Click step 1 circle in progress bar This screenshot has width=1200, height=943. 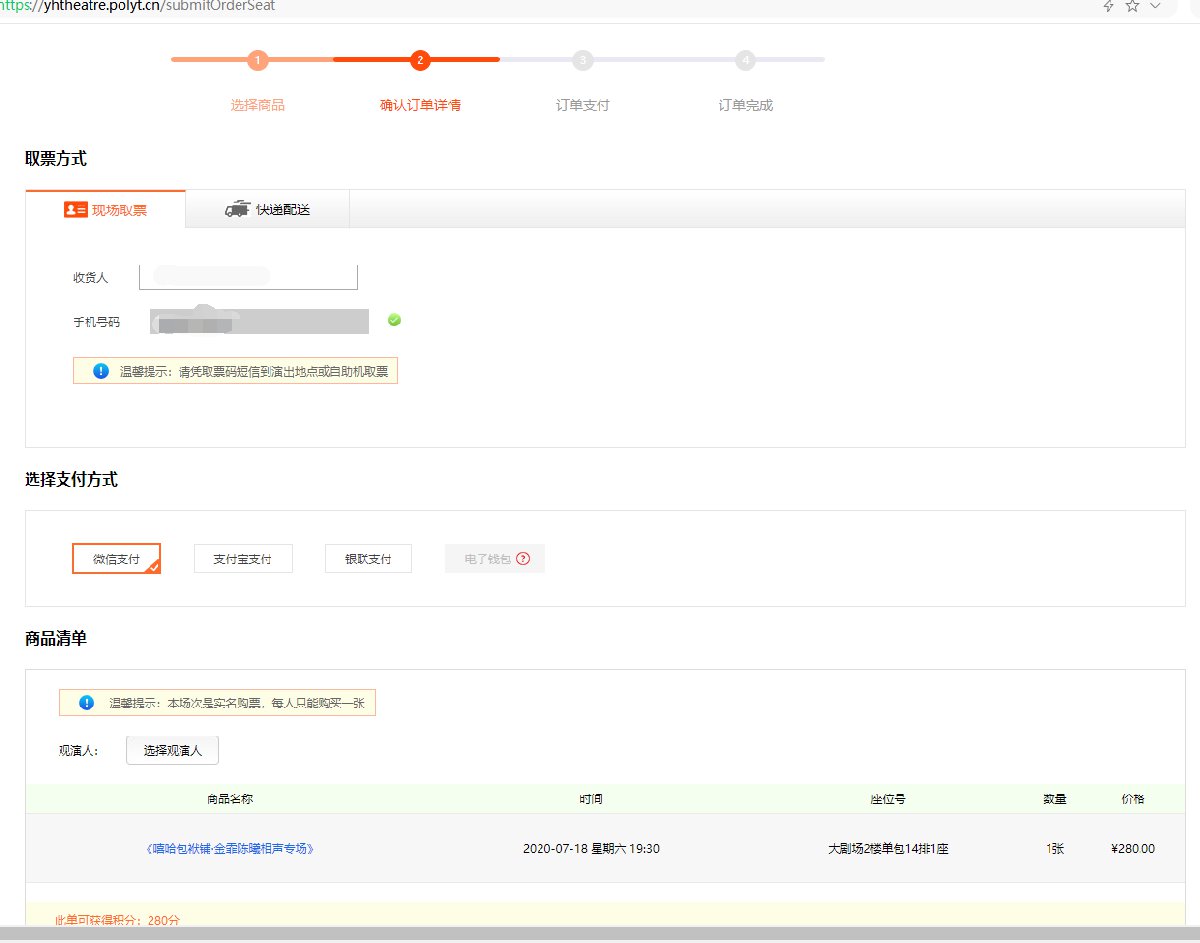click(x=257, y=60)
